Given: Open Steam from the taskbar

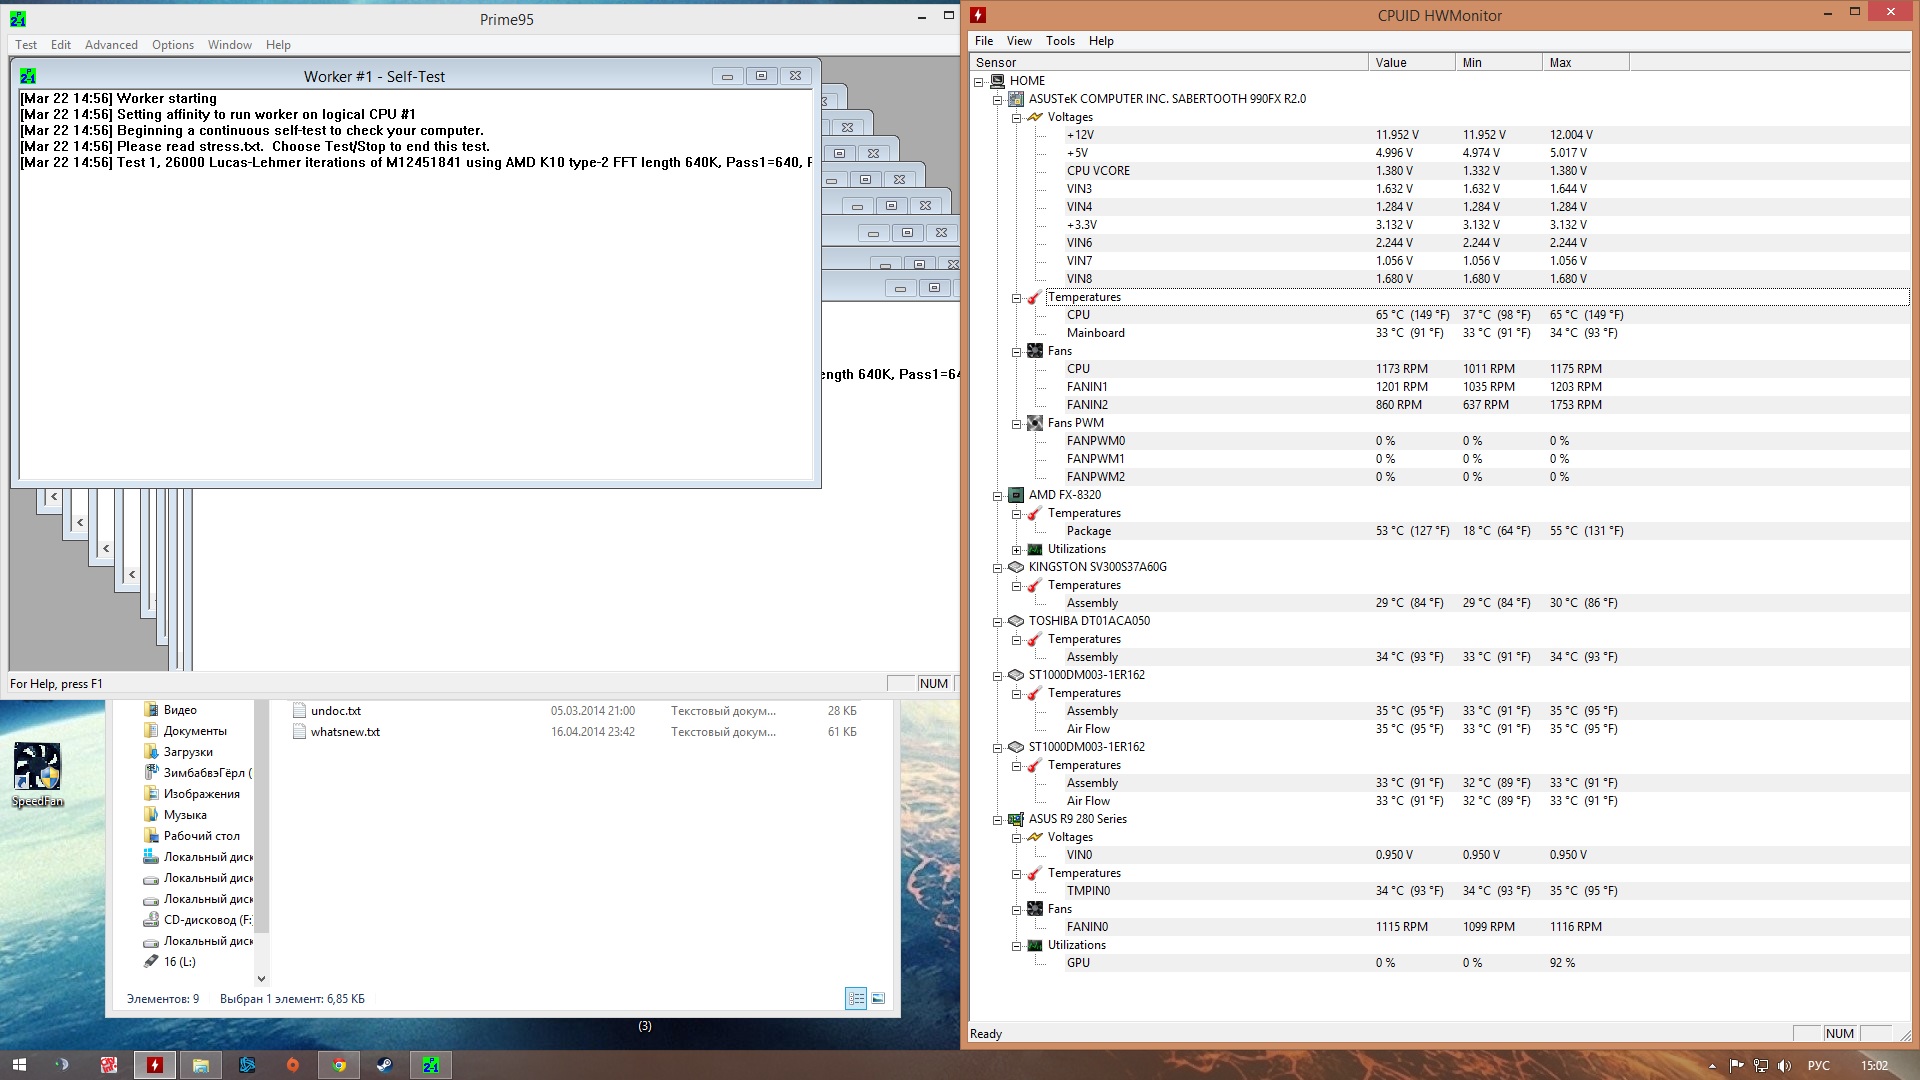Looking at the screenshot, I should (x=384, y=1065).
